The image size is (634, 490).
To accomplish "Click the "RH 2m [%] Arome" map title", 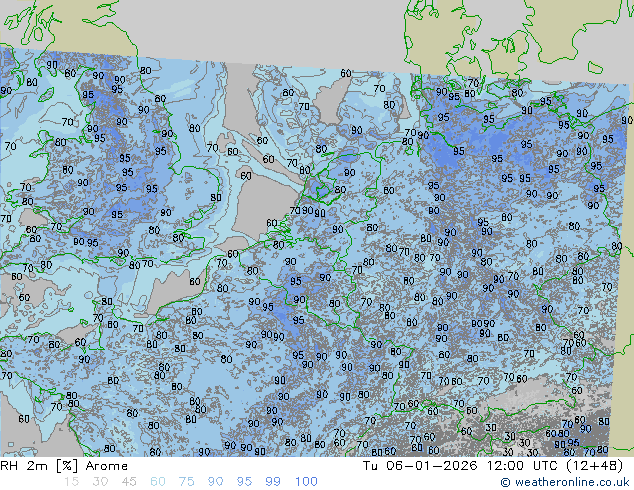I will 64,466.
